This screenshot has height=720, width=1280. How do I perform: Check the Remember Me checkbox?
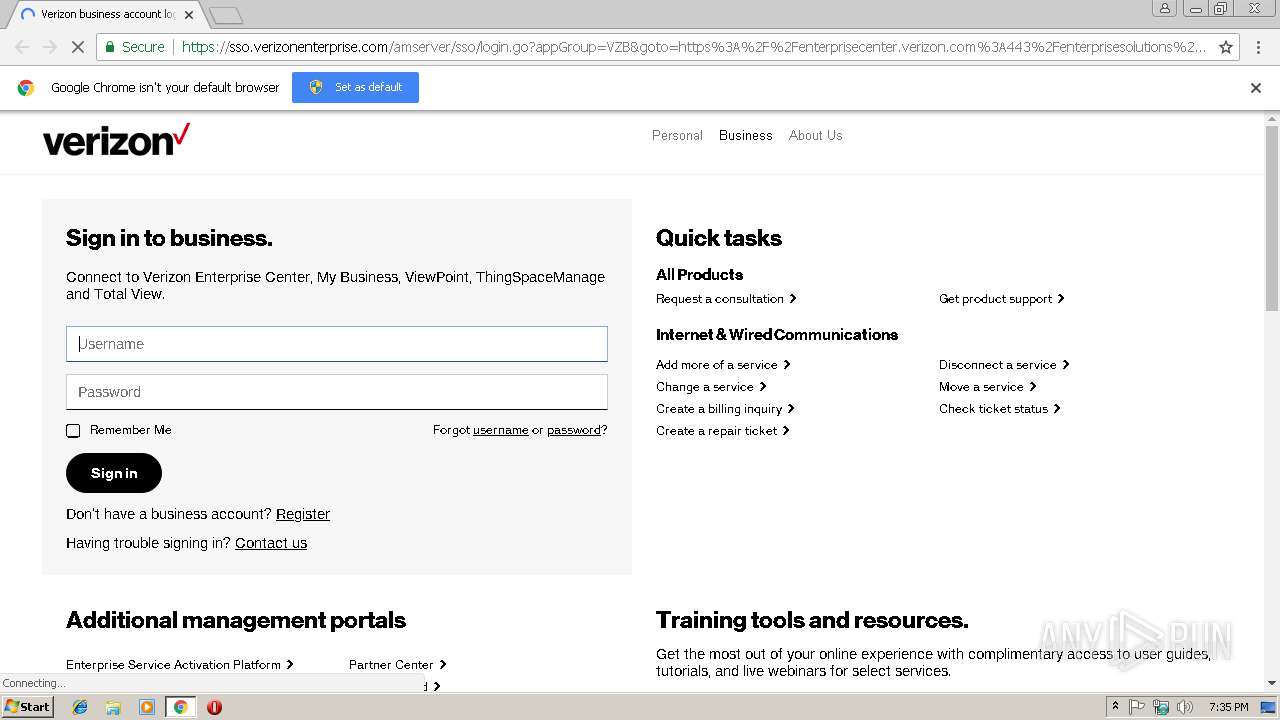(x=73, y=431)
